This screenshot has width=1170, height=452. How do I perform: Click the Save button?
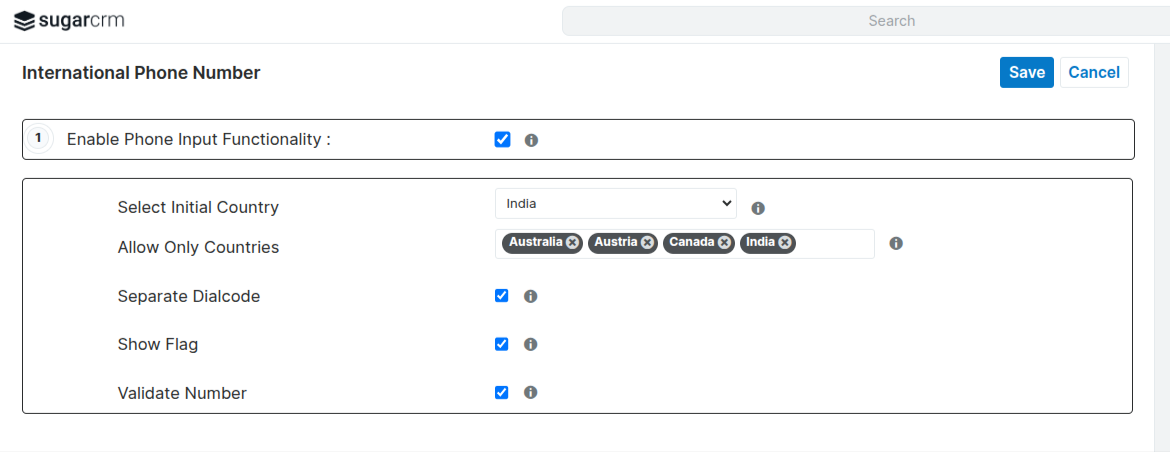[x=1026, y=72]
